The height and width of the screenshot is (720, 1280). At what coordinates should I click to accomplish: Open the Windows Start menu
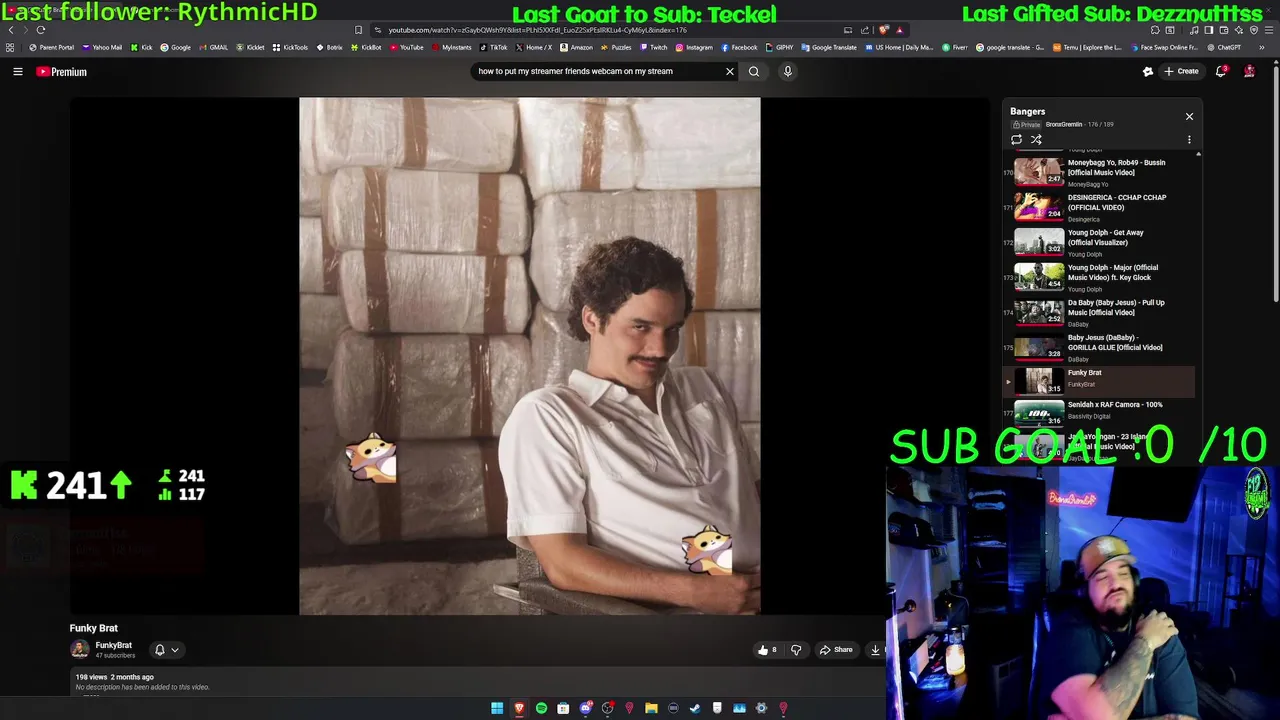tap(497, 708)
